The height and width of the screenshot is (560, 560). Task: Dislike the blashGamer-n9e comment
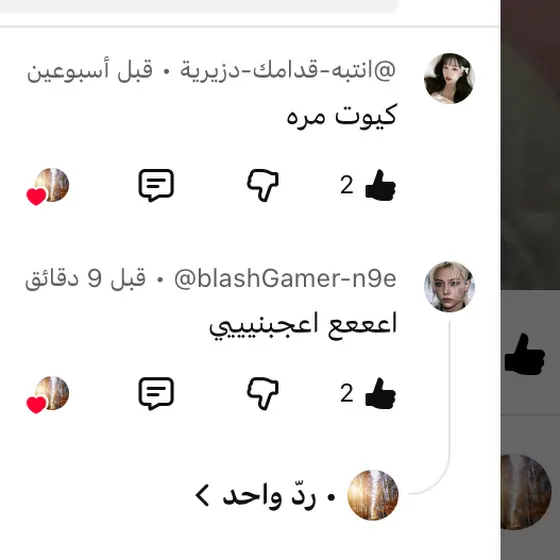pos(263,393)
